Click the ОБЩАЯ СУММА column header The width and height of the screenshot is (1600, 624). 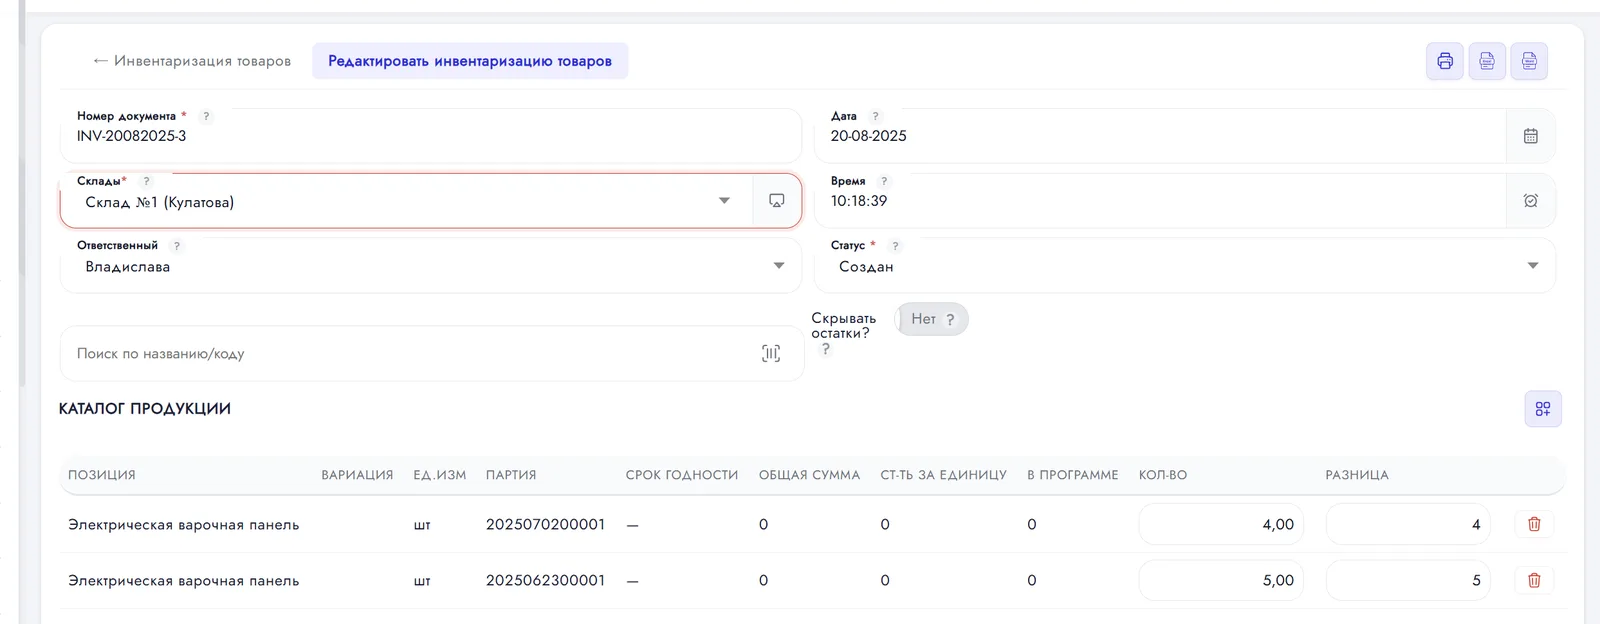809,475
